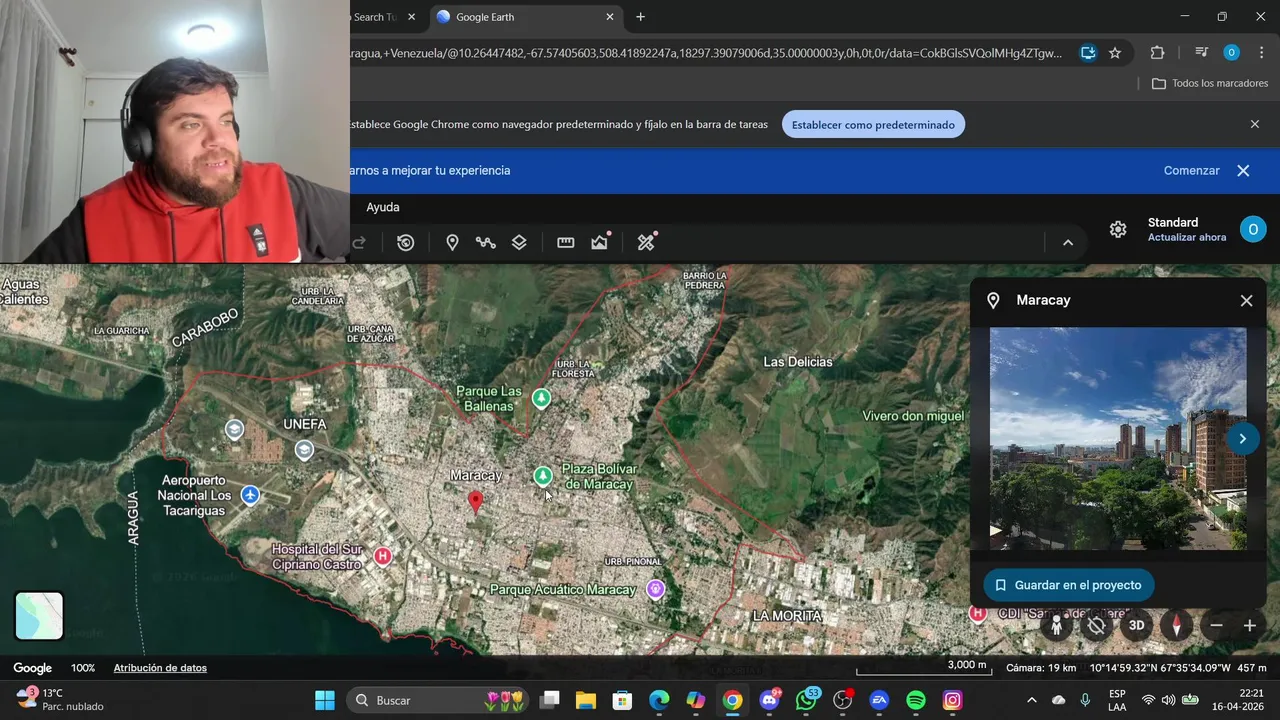Open the blue account avatar in Google Earth
Screen dimensions: 1280x720
[1252, 229]
